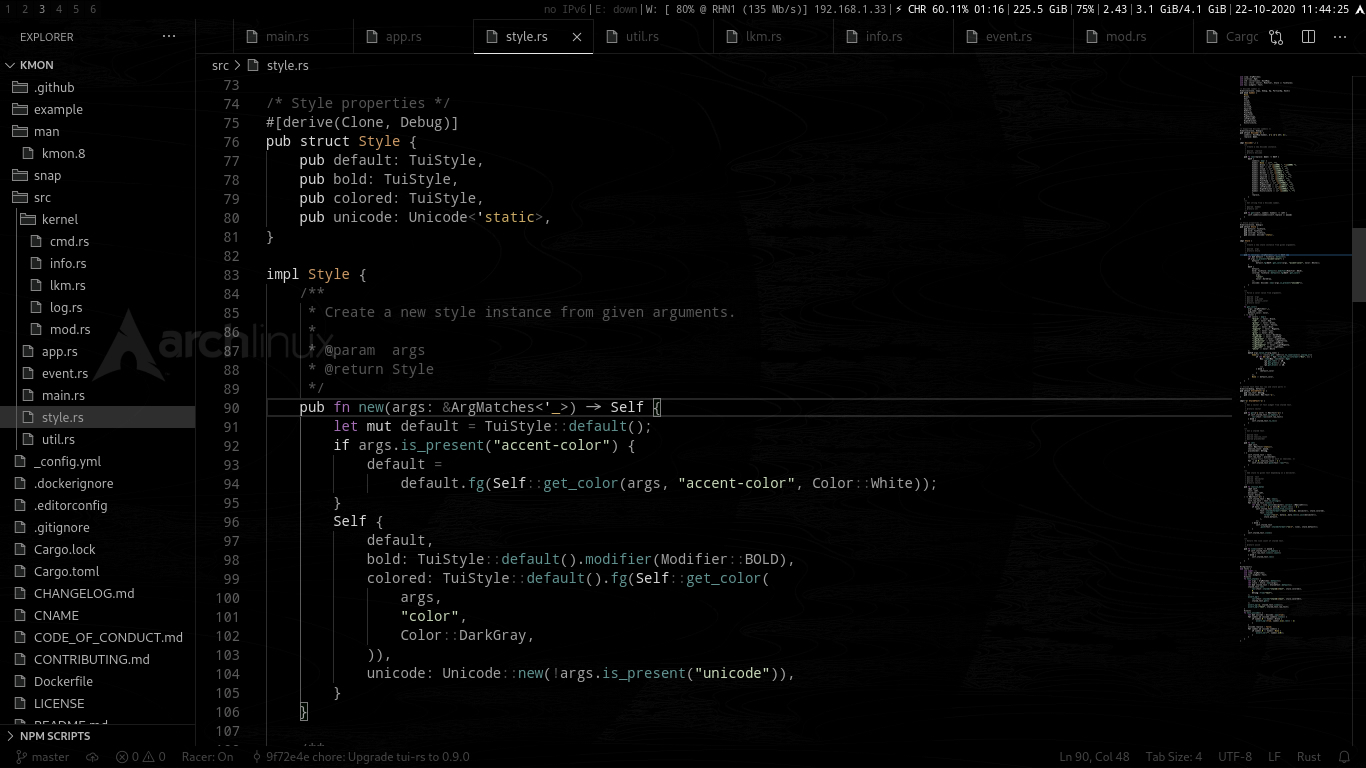Click the synchronize changes cloud icon
Viewport: 1366px width, 768px height.
(x=92, y=757)
